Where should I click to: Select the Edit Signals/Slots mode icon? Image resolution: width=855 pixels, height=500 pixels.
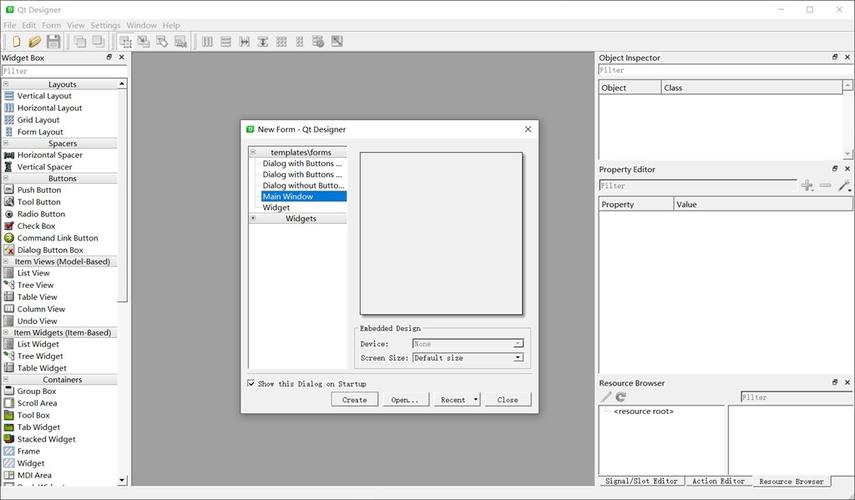(143, 41)
